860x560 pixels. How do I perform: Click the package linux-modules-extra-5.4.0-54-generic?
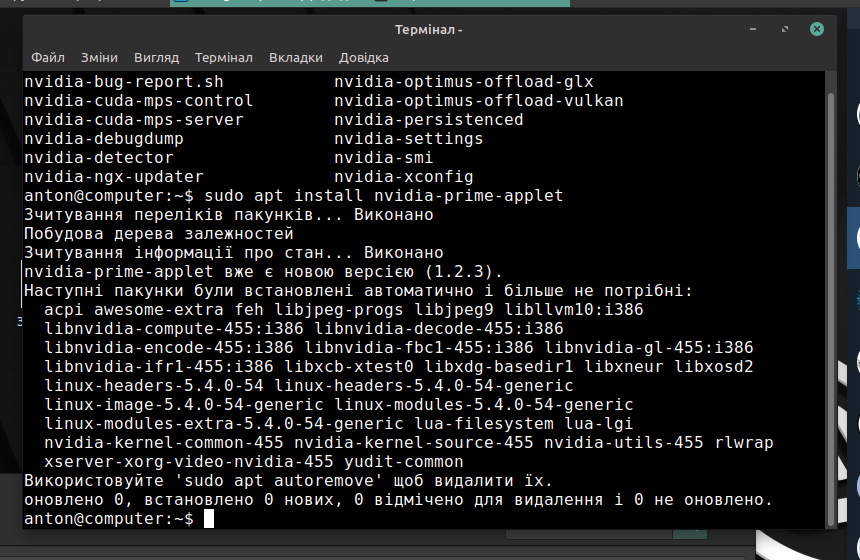(224, 424)
